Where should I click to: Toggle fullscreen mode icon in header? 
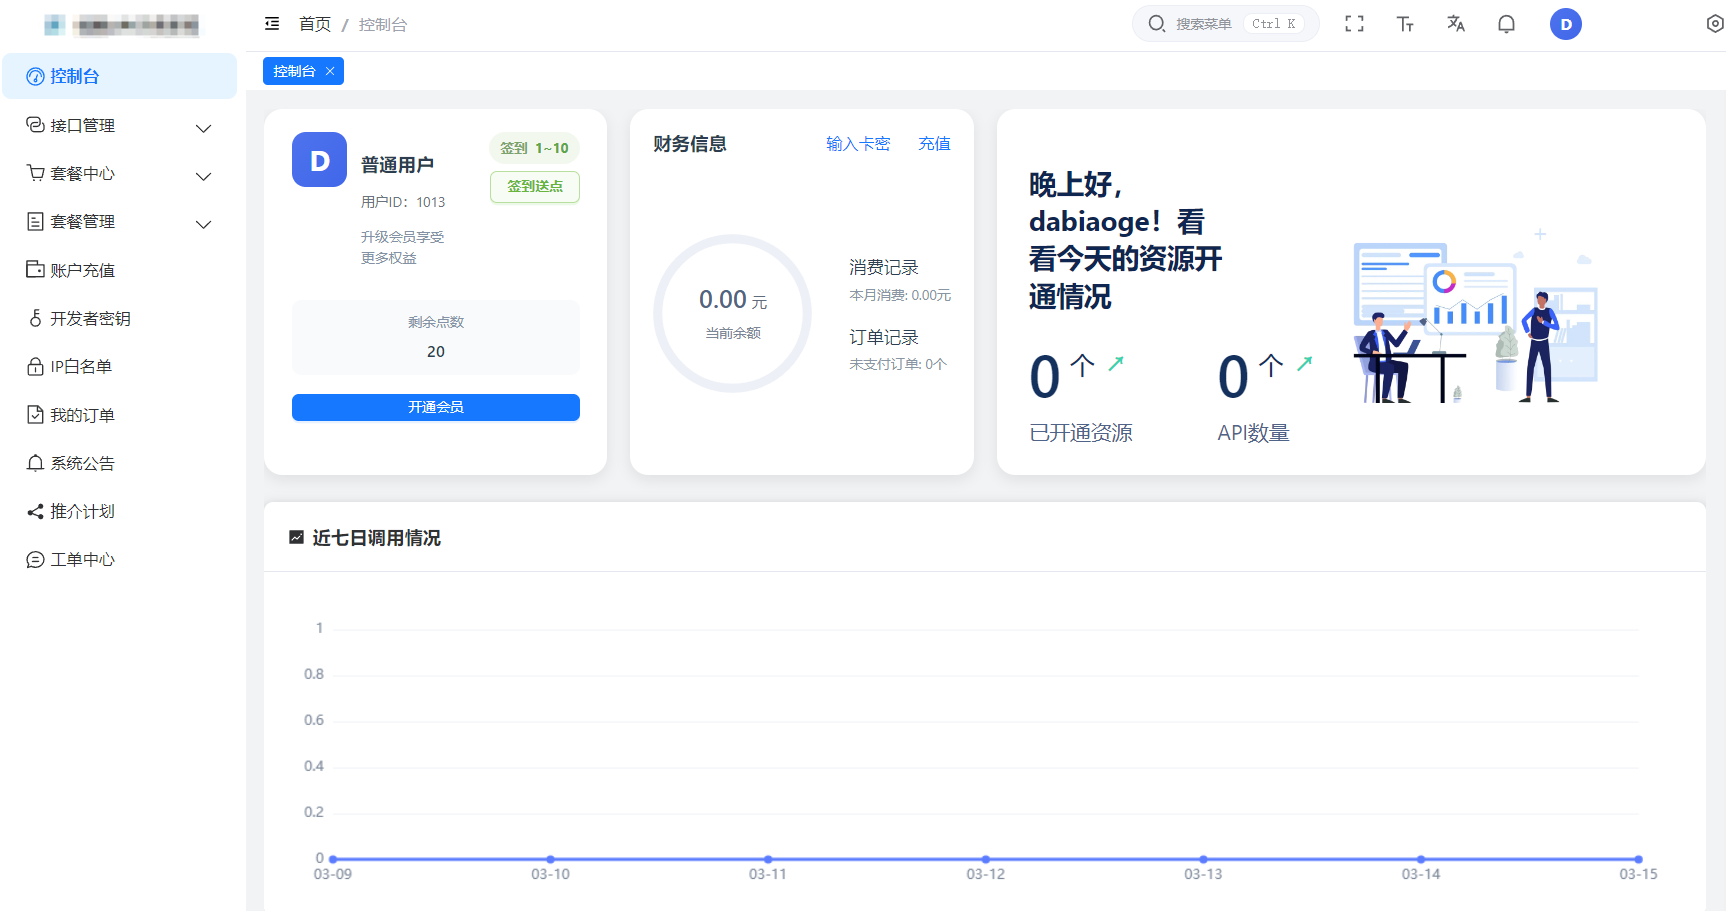coord(1355,23)
